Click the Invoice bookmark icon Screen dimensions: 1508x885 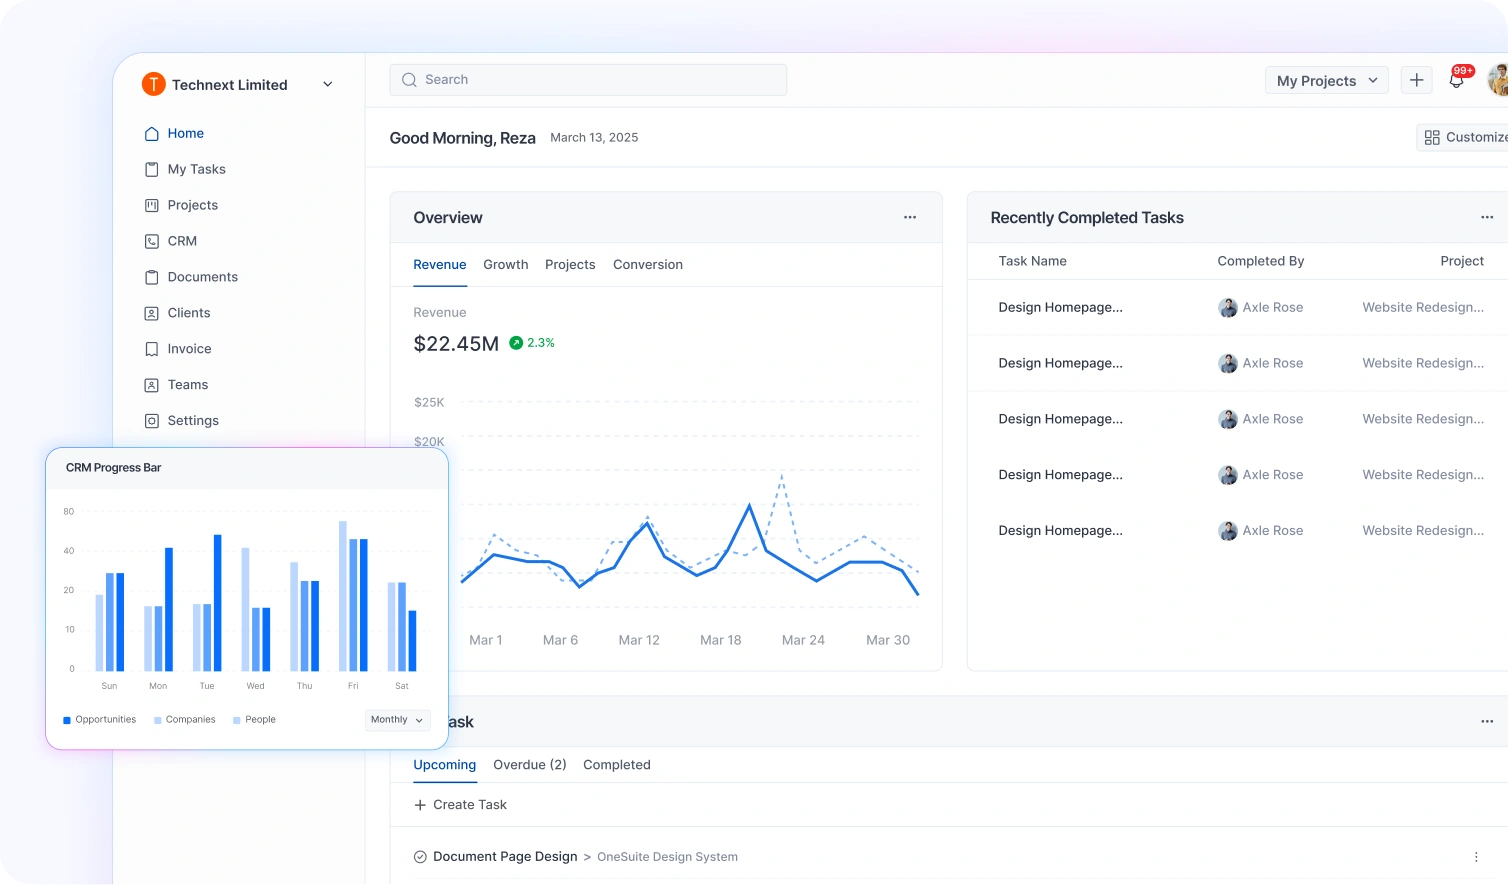coord(152,349)
